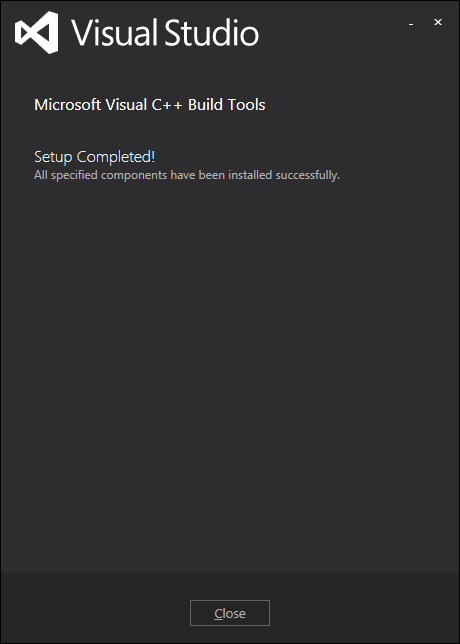Select the Visual Studio wordmark text
Screen dimensions: 460x644
pyautogui.click(x=166, y=32)
